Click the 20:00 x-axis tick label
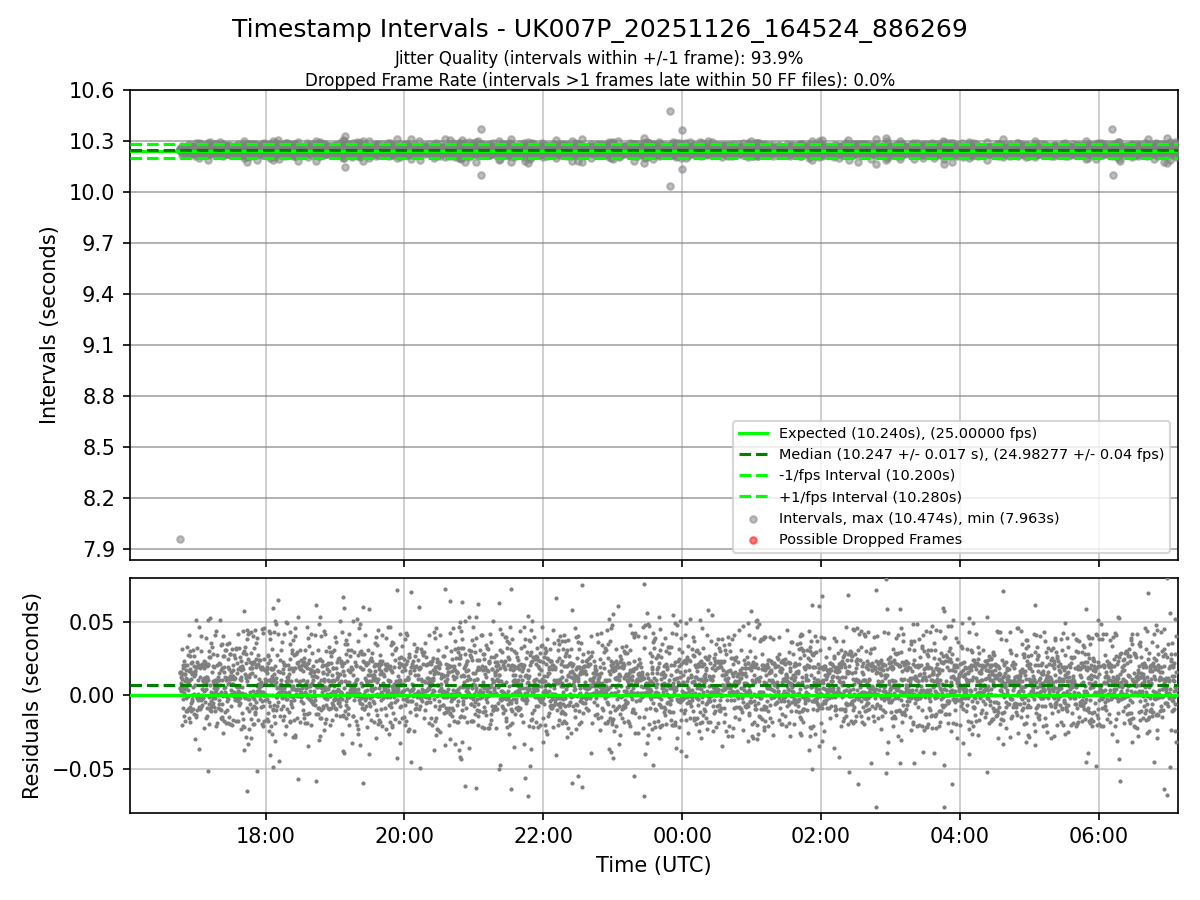This screenshot has height=900, width=1200. 404,835
